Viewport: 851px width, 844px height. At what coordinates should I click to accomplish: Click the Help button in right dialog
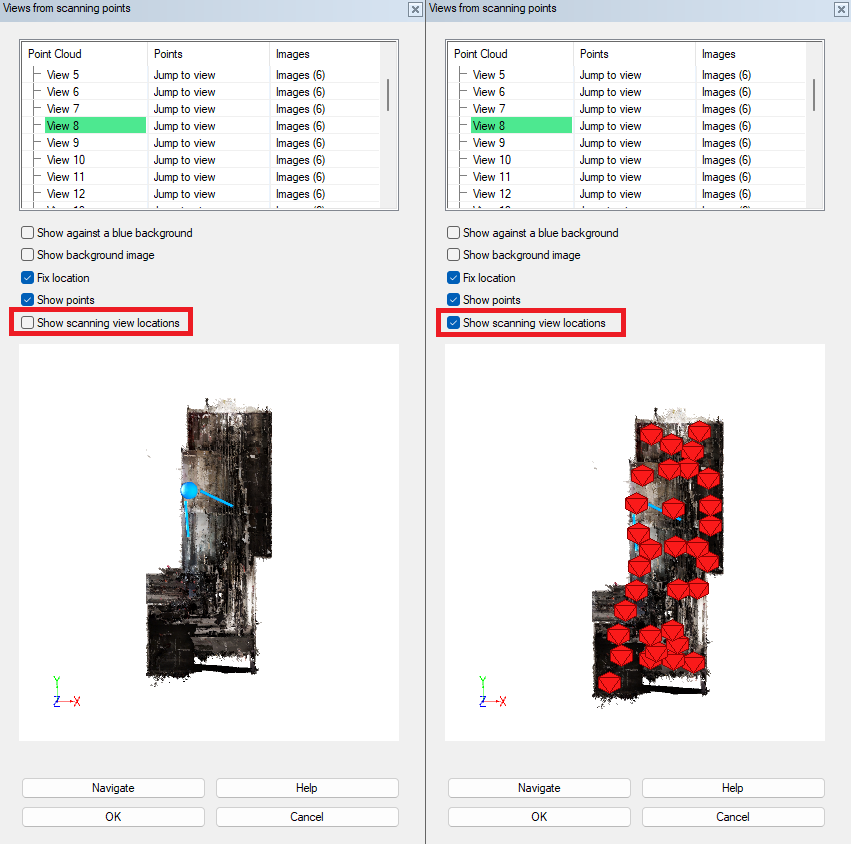pyautogui.click(x=733, y=788)
